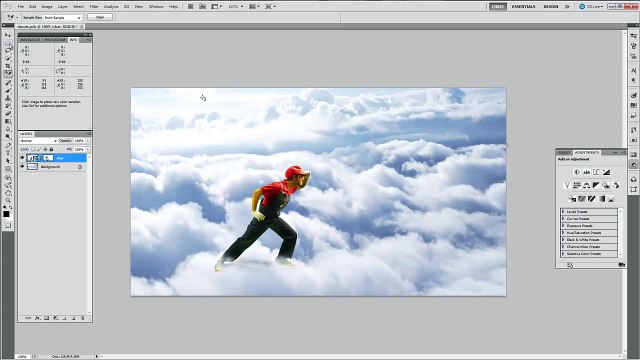Select the Hand tool

pyautogui.click(x=8, y=193)
